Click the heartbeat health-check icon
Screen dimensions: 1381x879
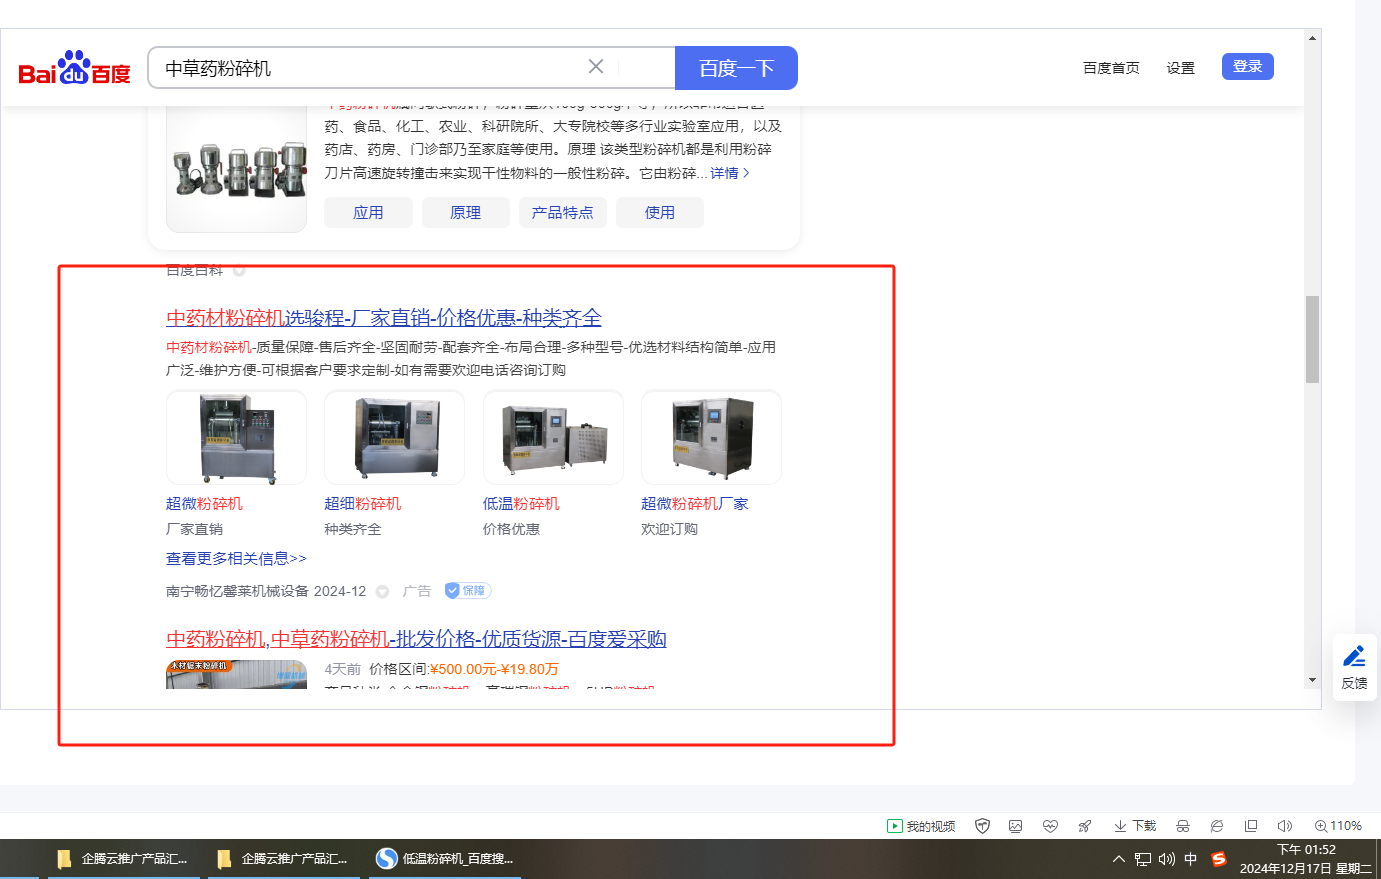click(1049, 826)
